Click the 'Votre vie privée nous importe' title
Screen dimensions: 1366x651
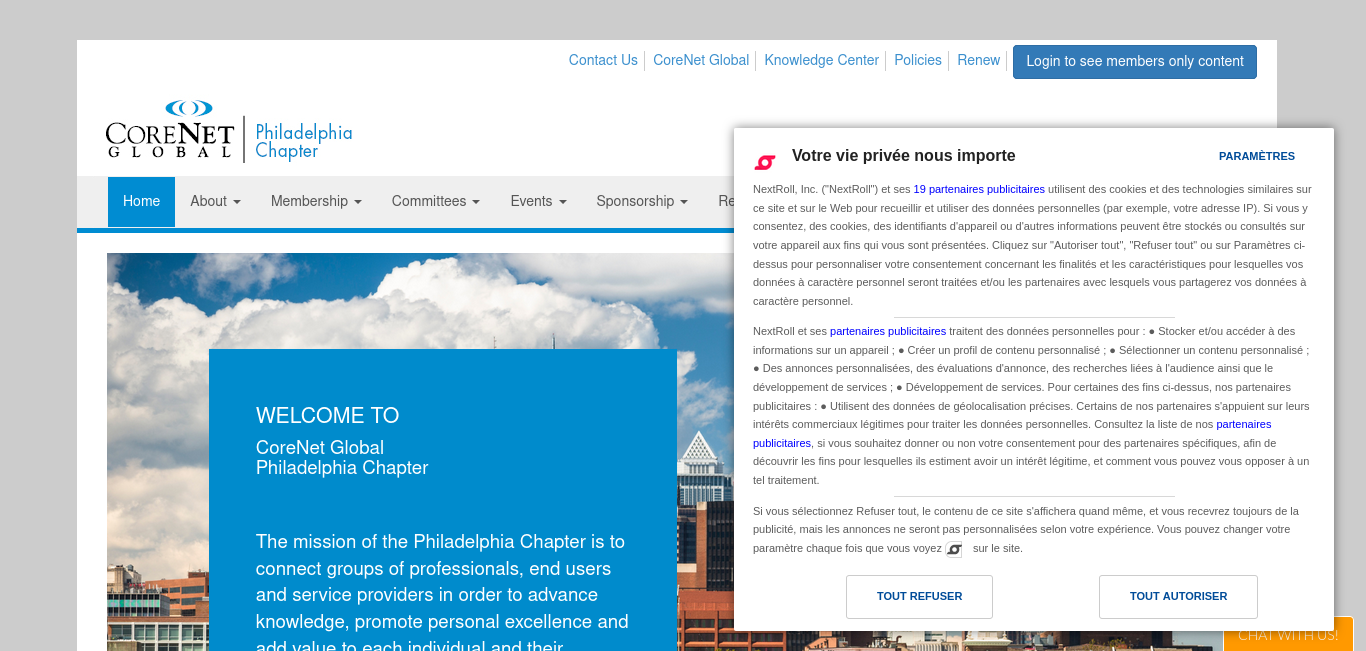(x=904, y=156)
